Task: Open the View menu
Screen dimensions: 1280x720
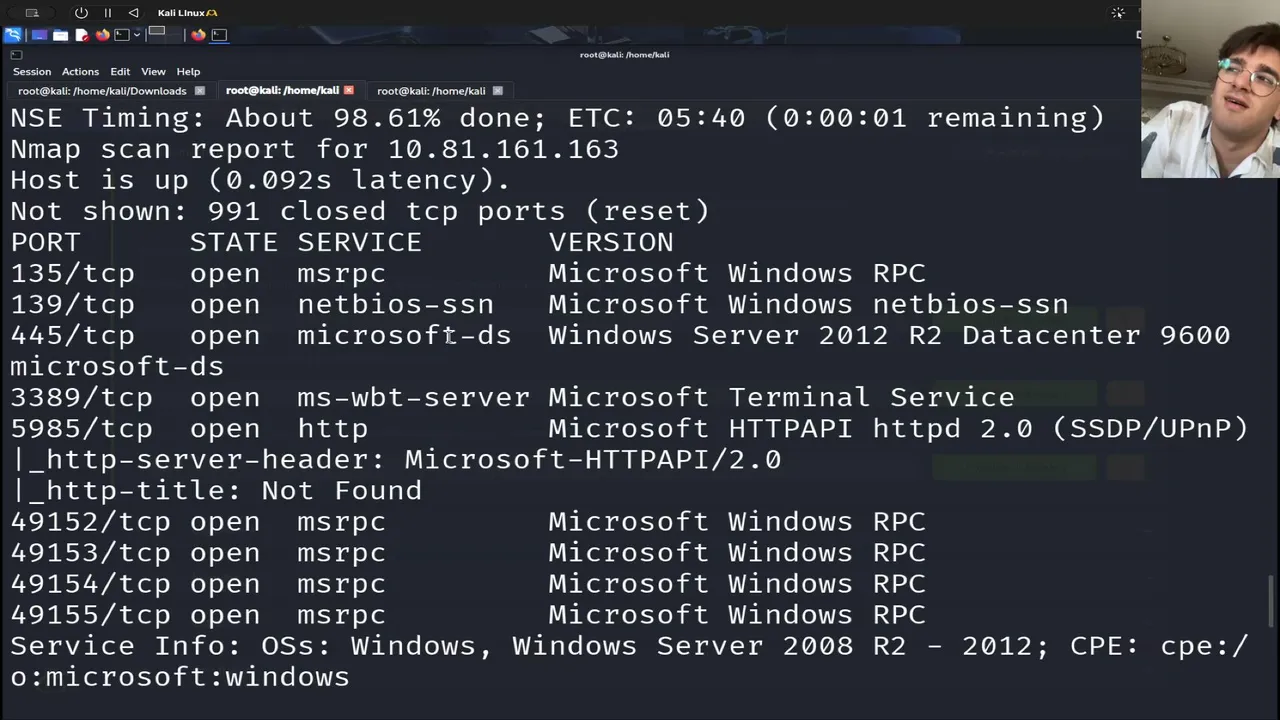Action: (153, 72)
